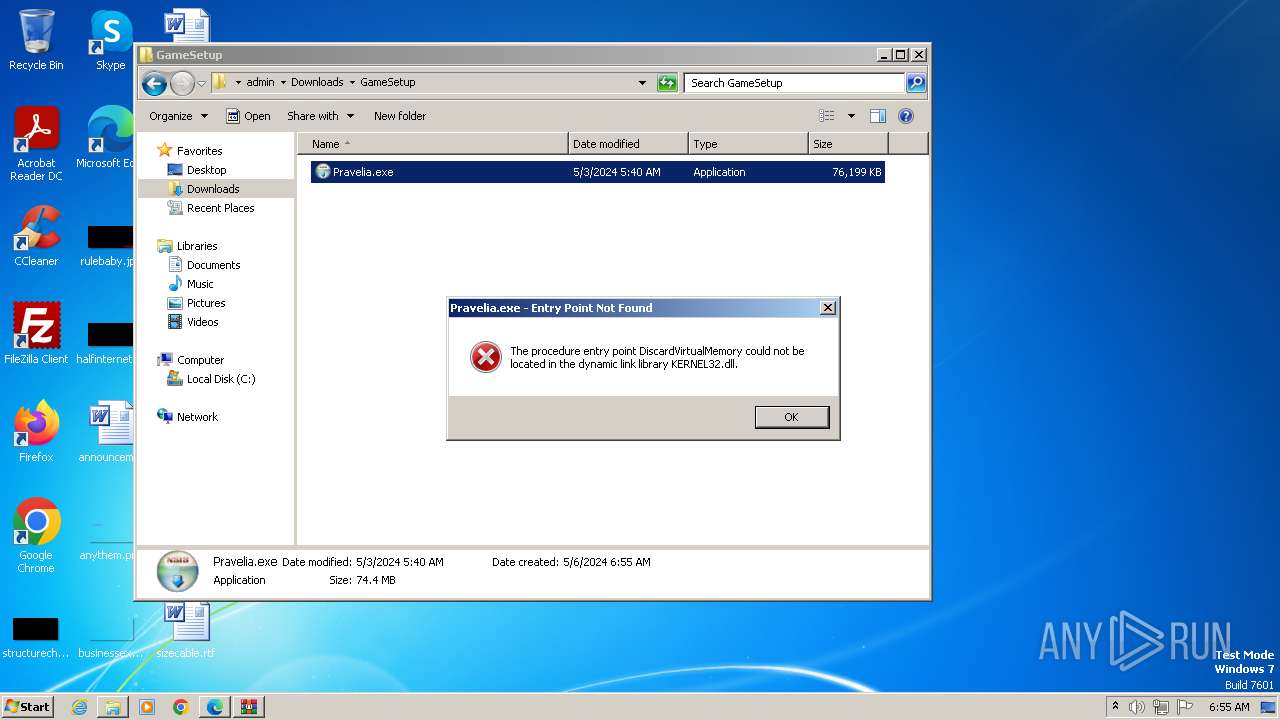1280x720 pixels.
Task: Select the Pravelia.exe file row
Action: [597, 172]
